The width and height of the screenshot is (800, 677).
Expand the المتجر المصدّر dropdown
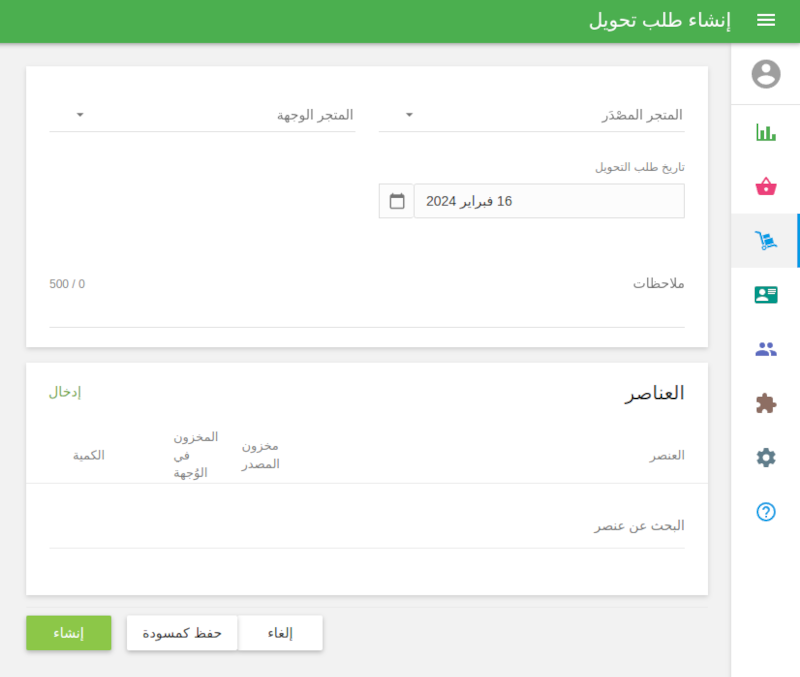point(409,114)
